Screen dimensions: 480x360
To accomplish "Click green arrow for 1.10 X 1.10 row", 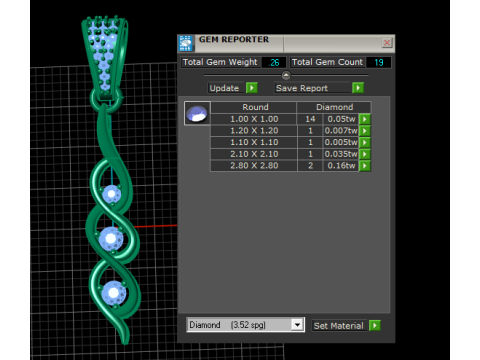I will (365, 142).
